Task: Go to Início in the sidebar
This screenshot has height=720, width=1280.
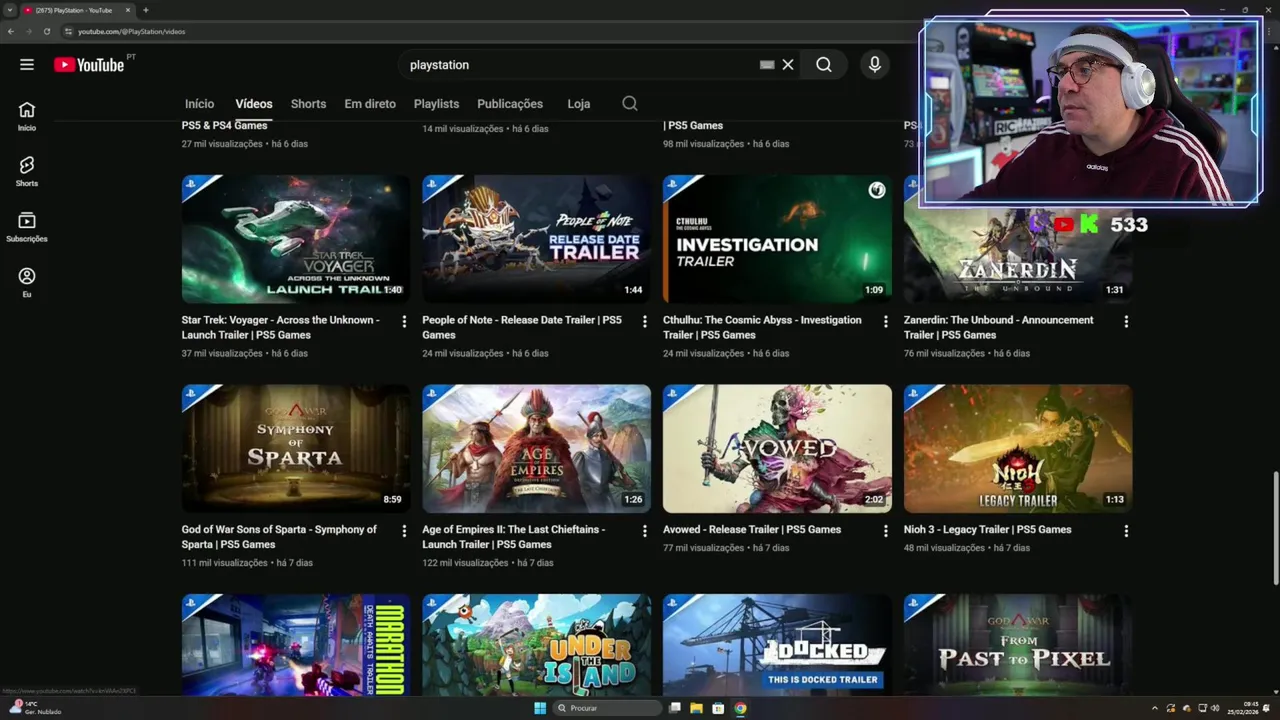Action: point(27,116)
